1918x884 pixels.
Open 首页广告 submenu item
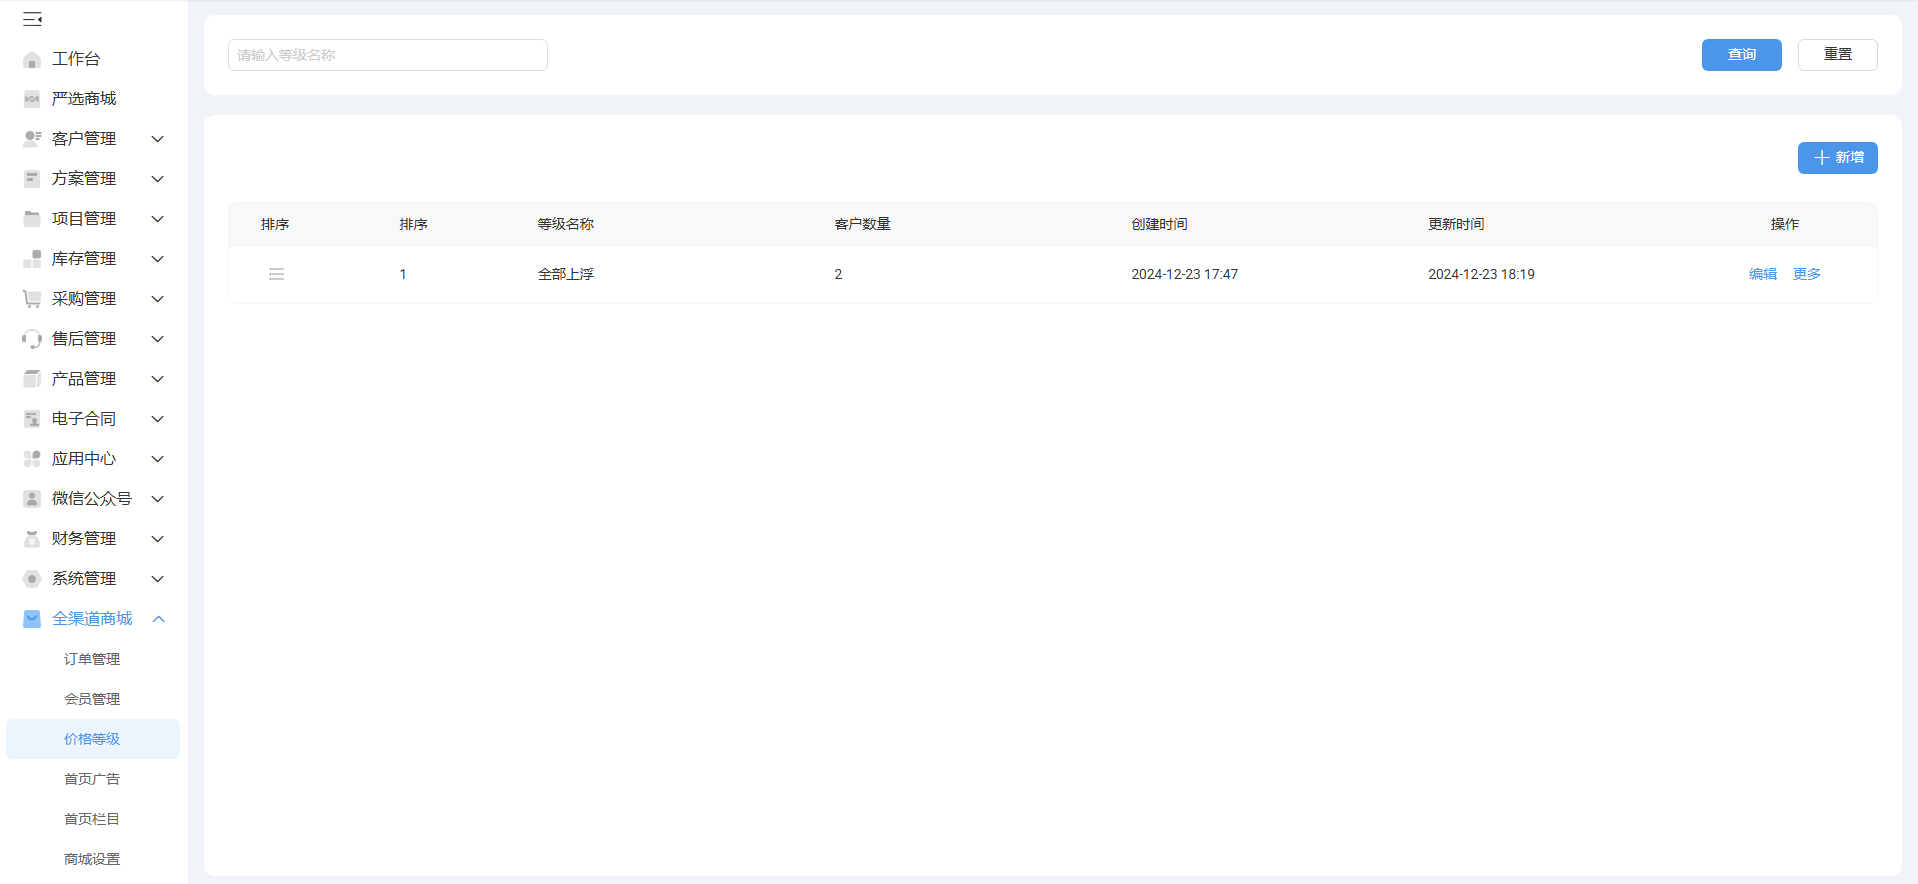tap(92, 779)
